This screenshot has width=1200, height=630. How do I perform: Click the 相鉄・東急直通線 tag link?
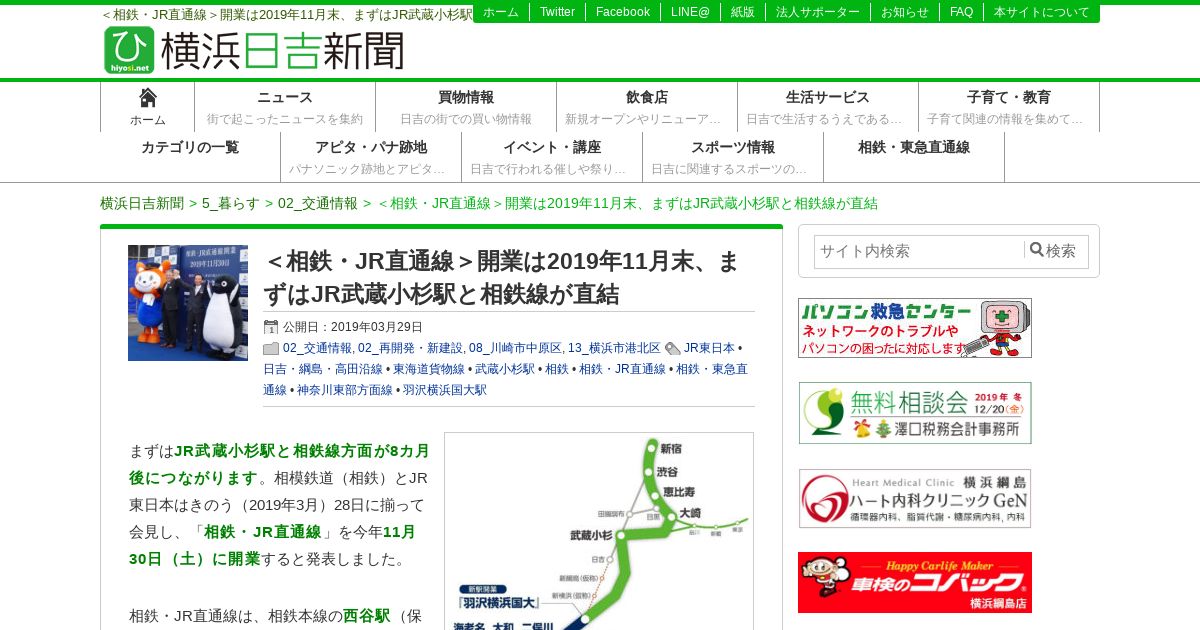[x=712, y=369]
